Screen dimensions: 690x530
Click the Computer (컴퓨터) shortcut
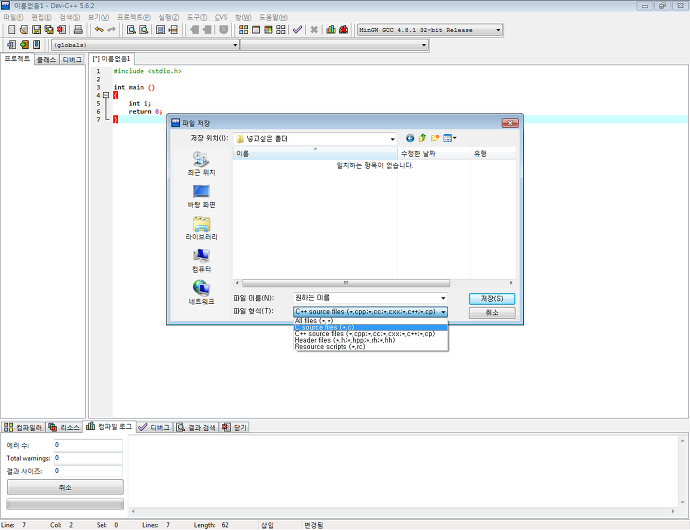click(x=201, y=261)
